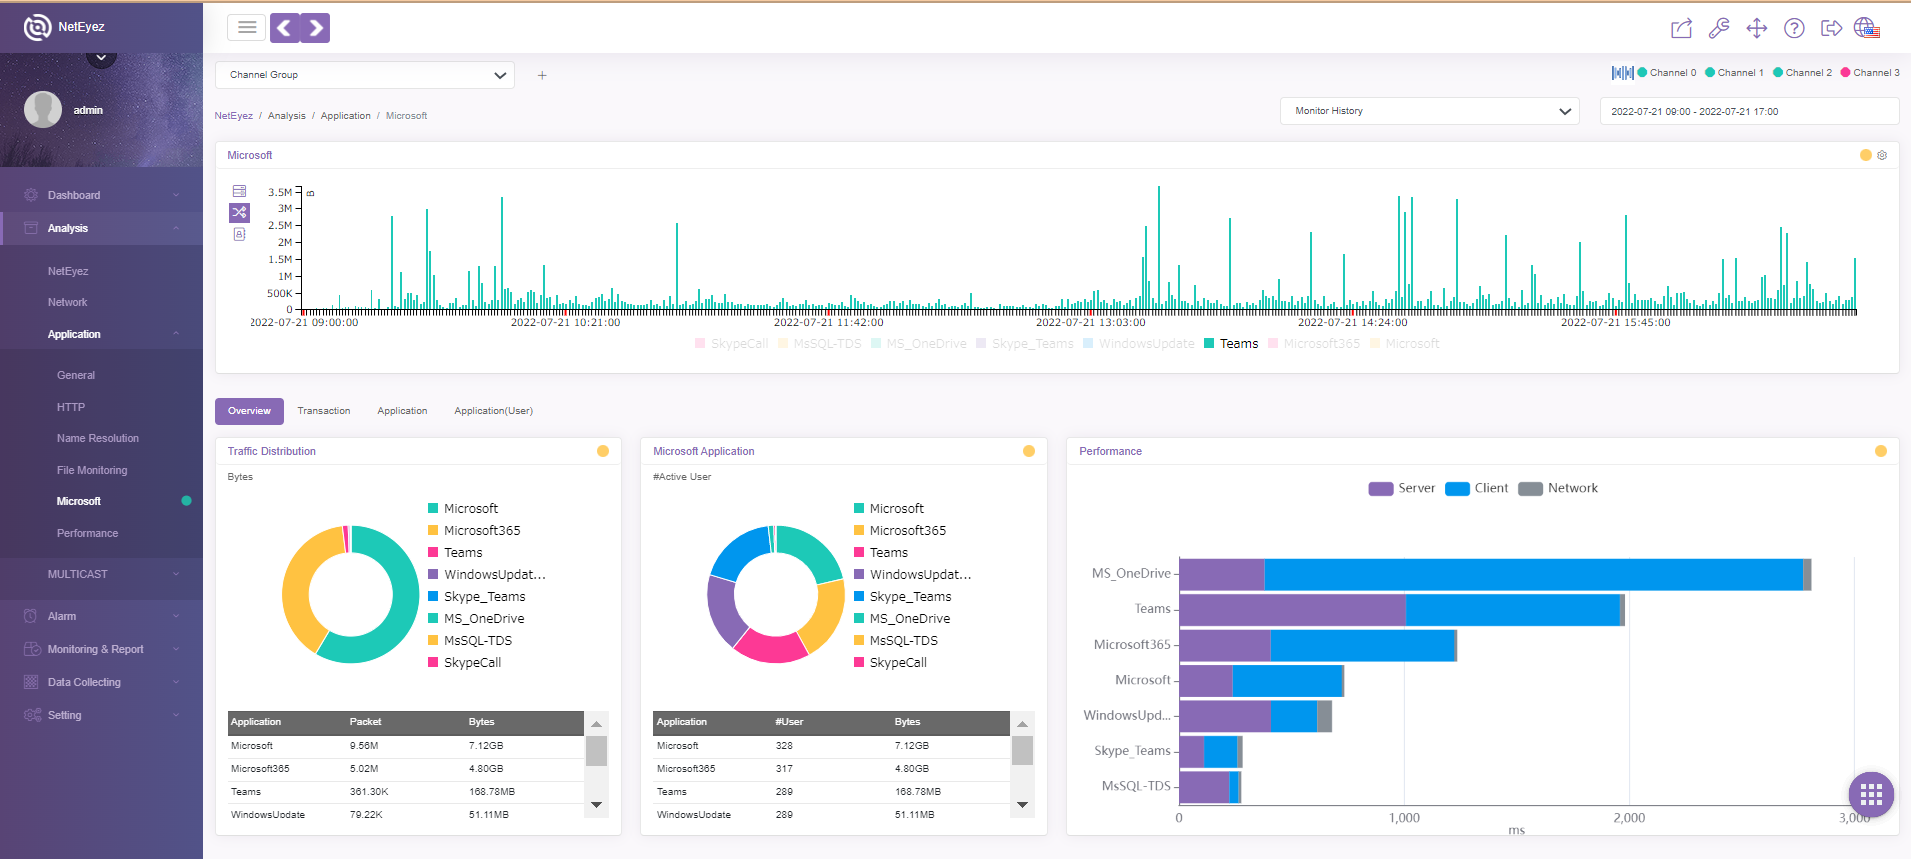Select the Overview tab

pos(249,411)
